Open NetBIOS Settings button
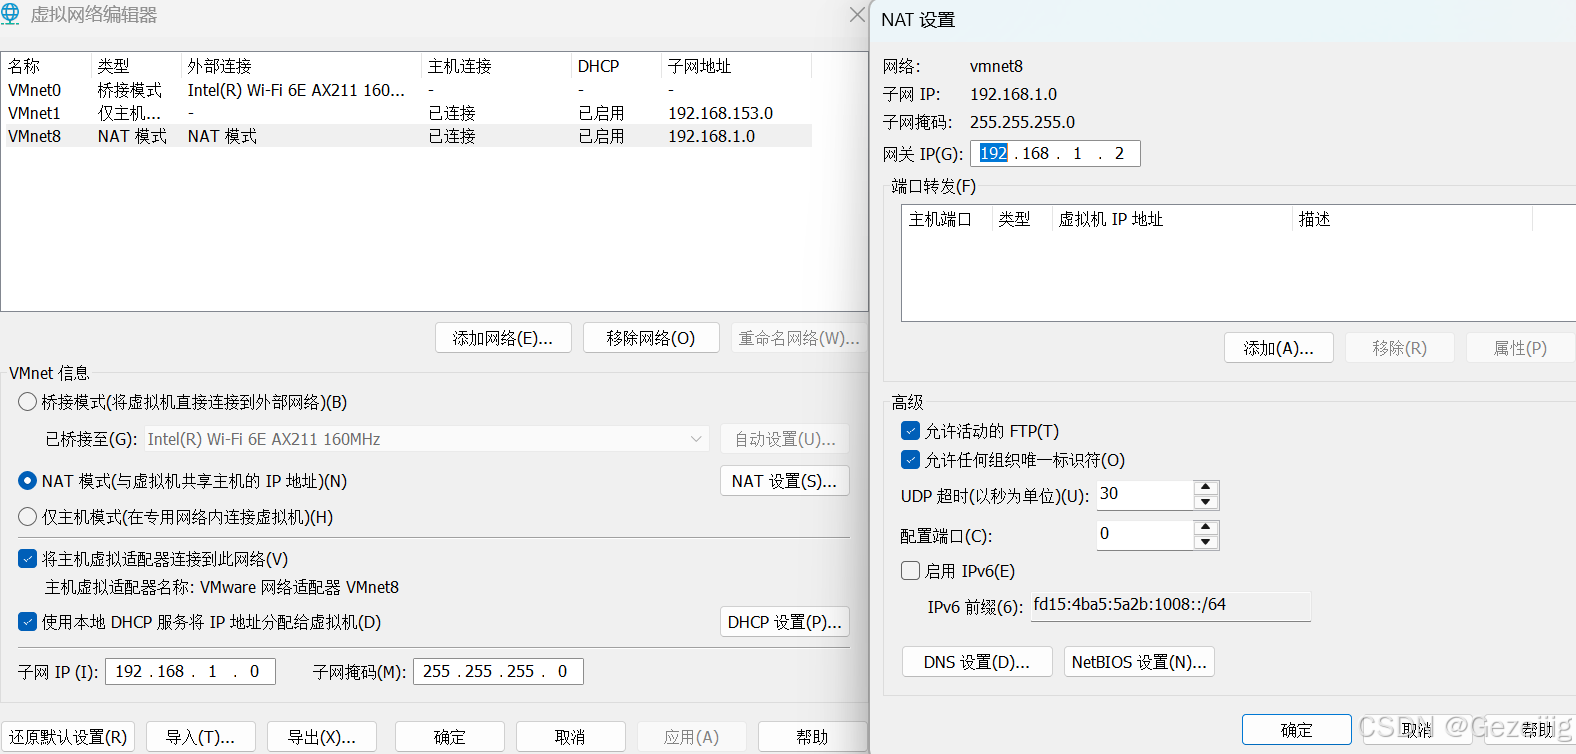The height and width of the screenshot is (754, 1576). coord(1139,662)
